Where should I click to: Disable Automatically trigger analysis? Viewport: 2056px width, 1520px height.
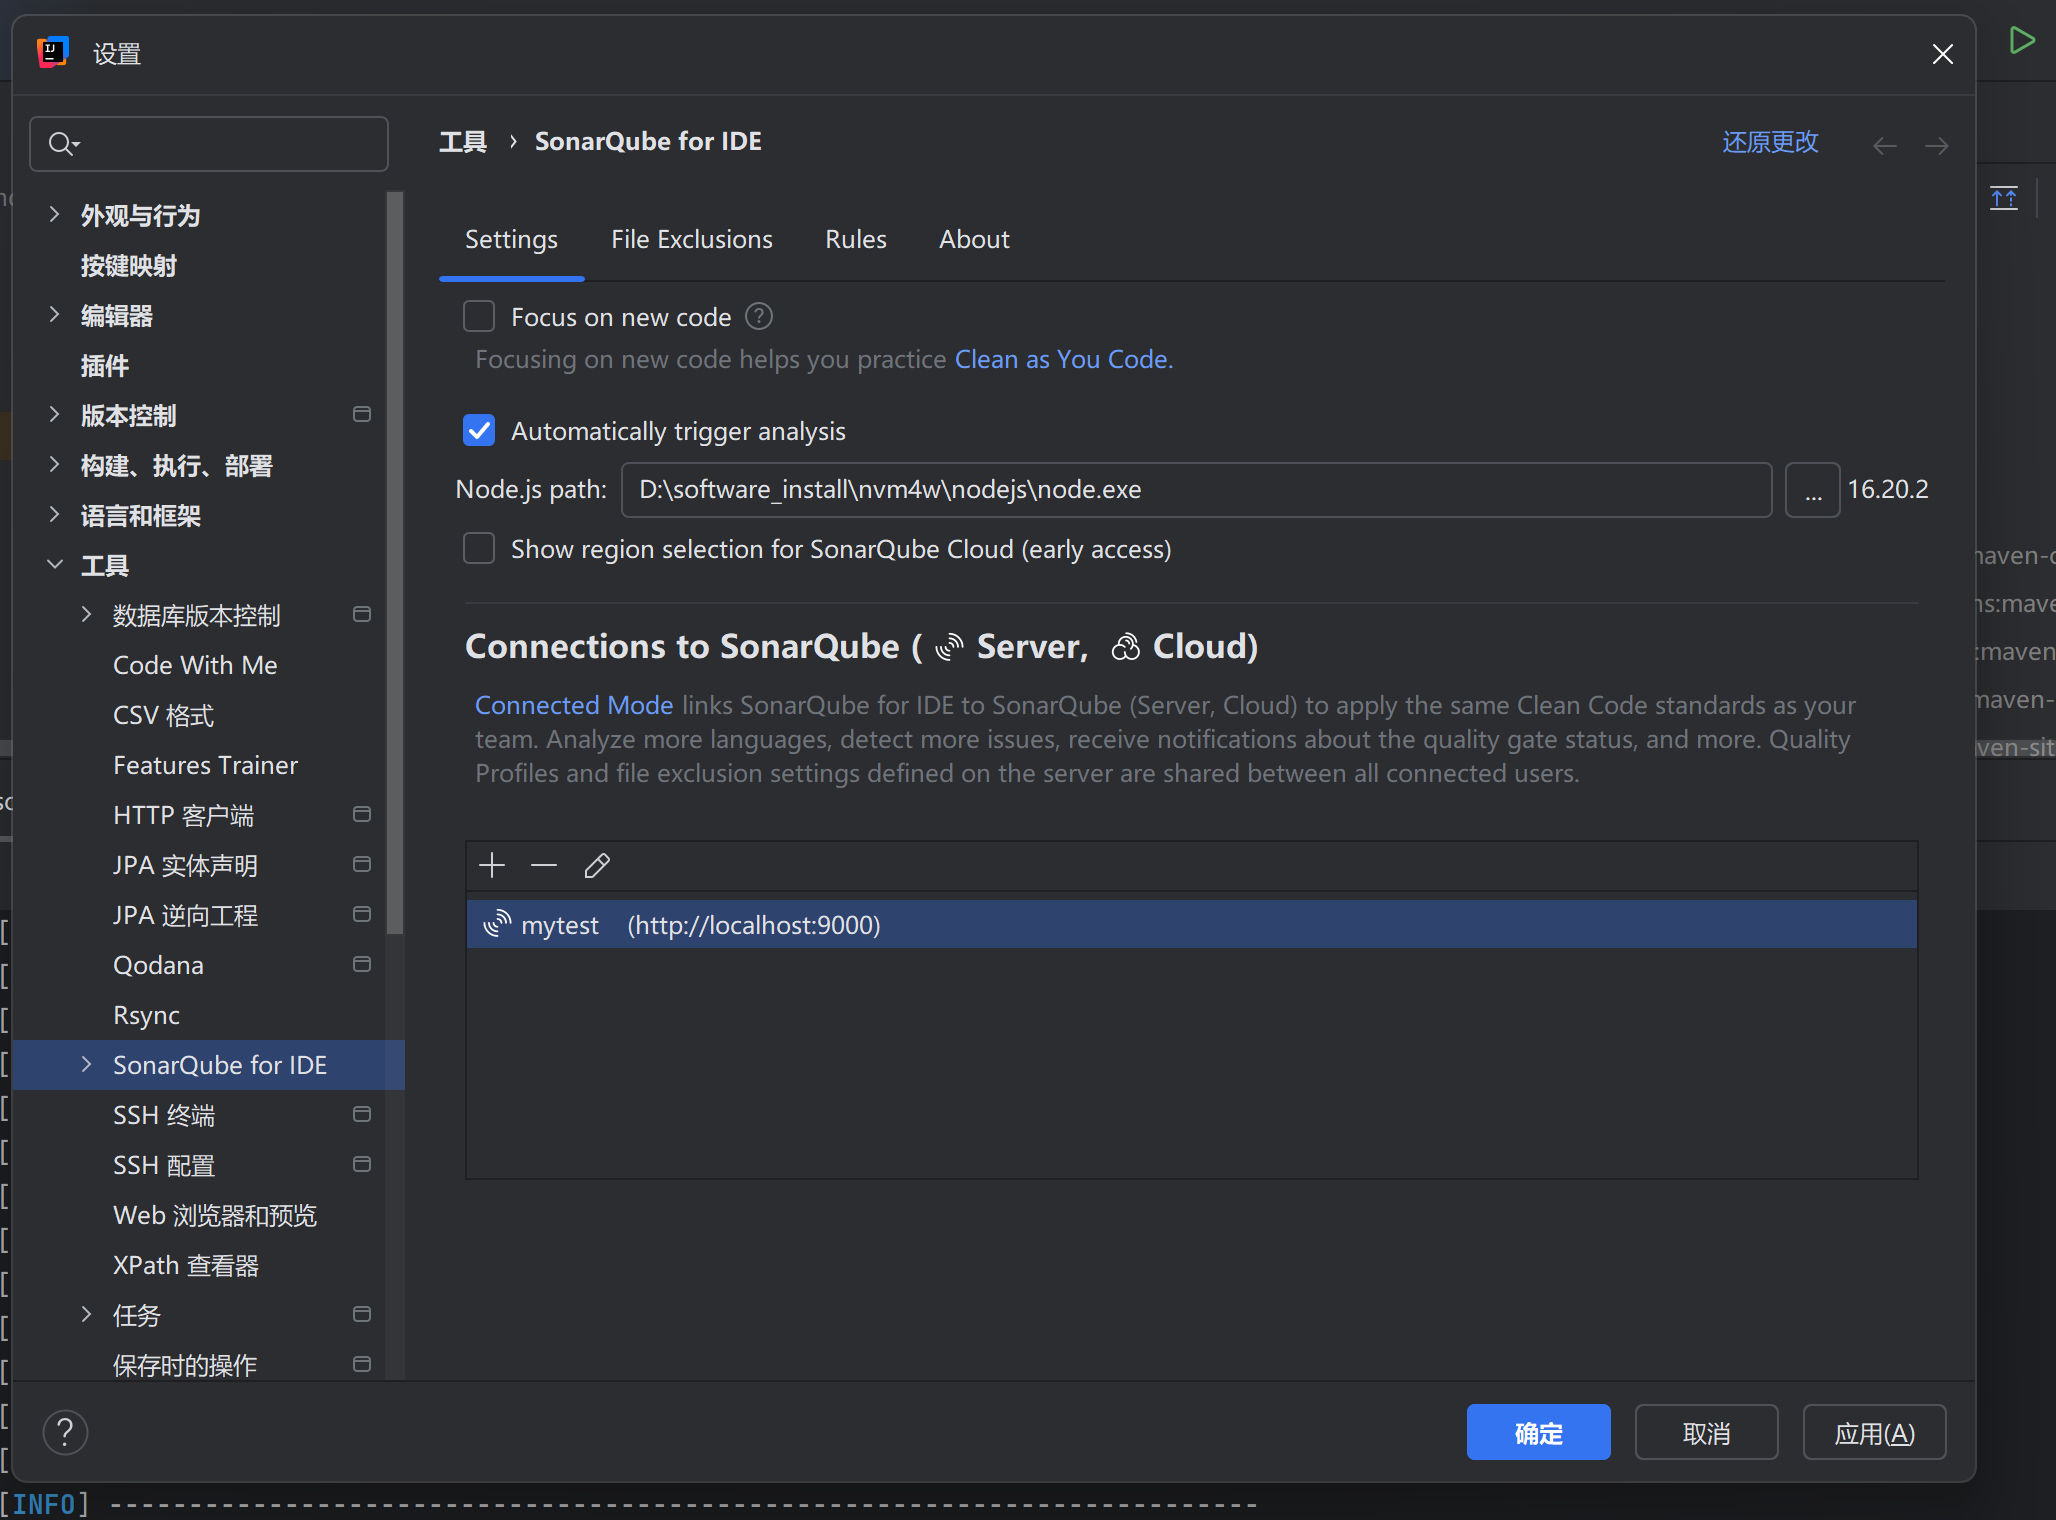(479, 430)
